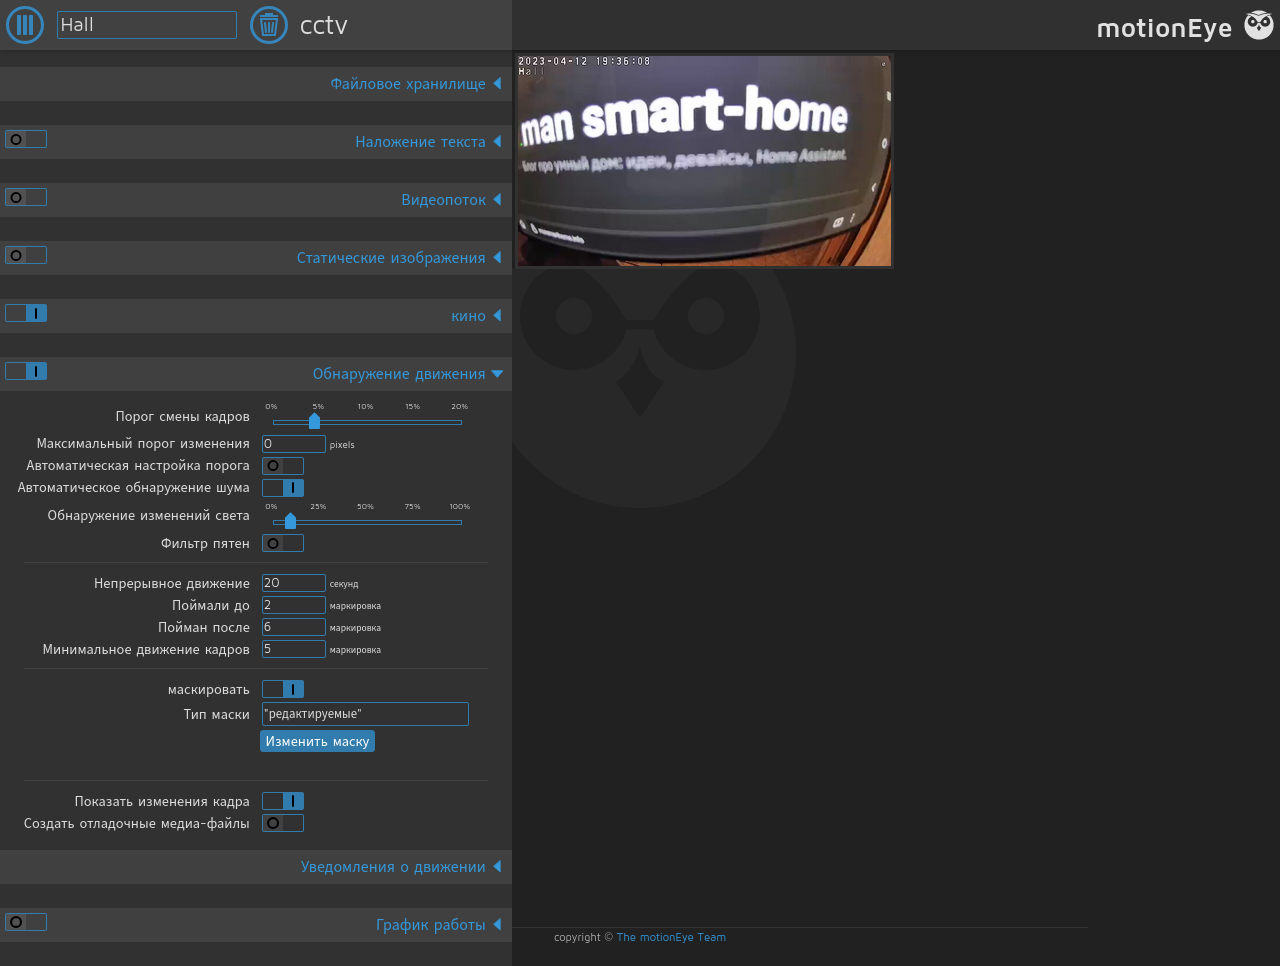The width and height of the screenshot is (1280, 966).
Task: Click the Обнаружение движения section title
Action: coord(399,374)
